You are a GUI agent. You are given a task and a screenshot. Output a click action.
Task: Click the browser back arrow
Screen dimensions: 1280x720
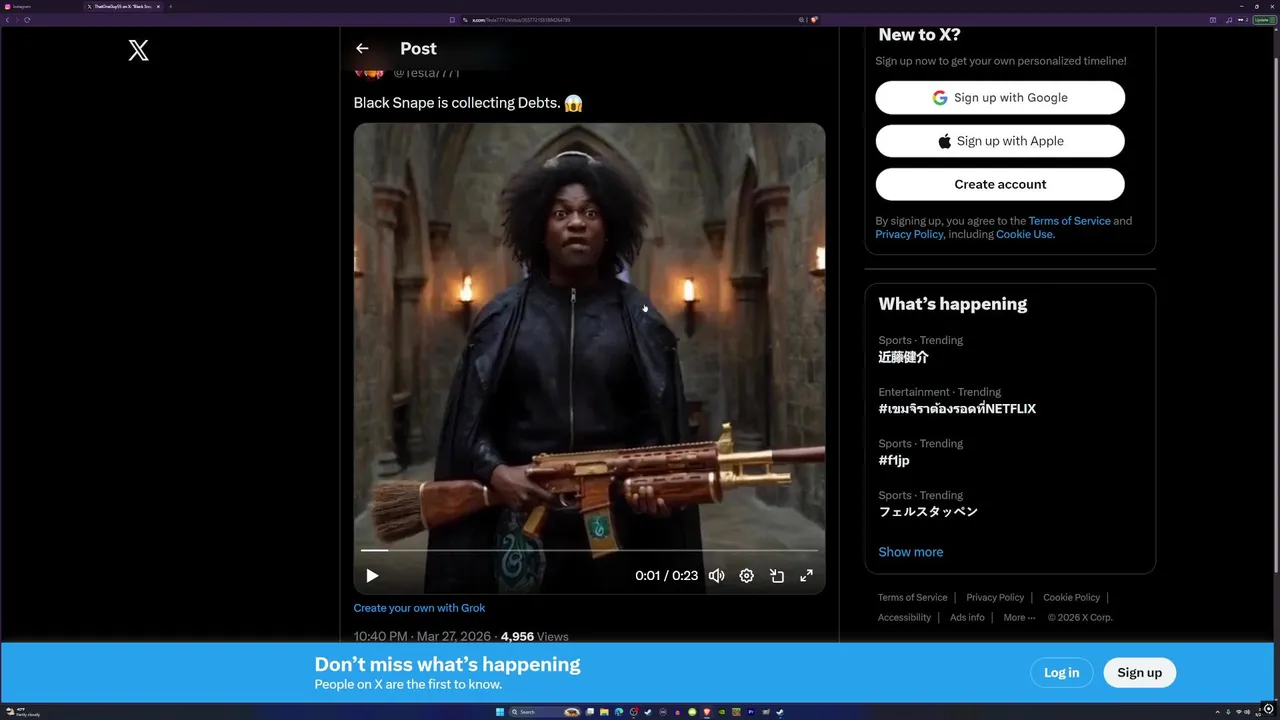[x=7, y=20]
